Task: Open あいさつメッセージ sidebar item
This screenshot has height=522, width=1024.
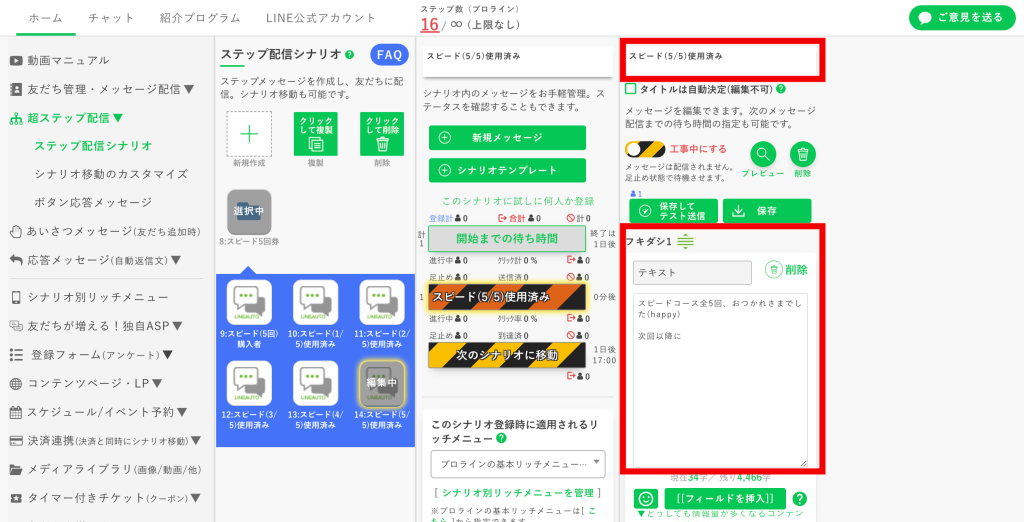Action: pos(105,231)
